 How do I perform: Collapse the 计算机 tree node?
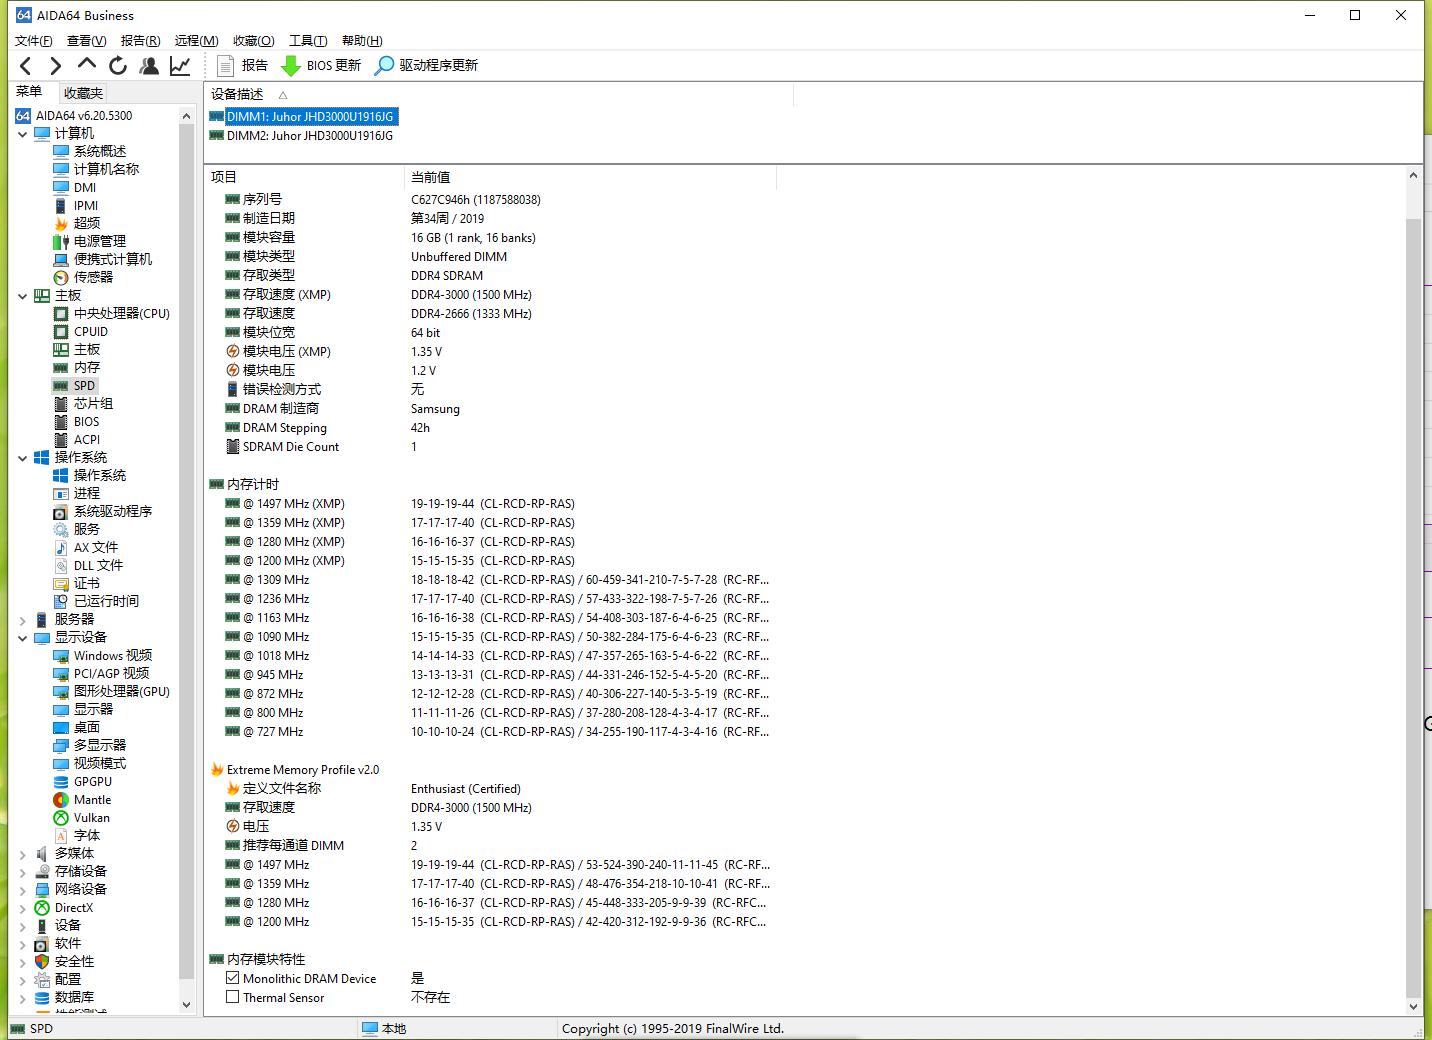tap(23, 133)
